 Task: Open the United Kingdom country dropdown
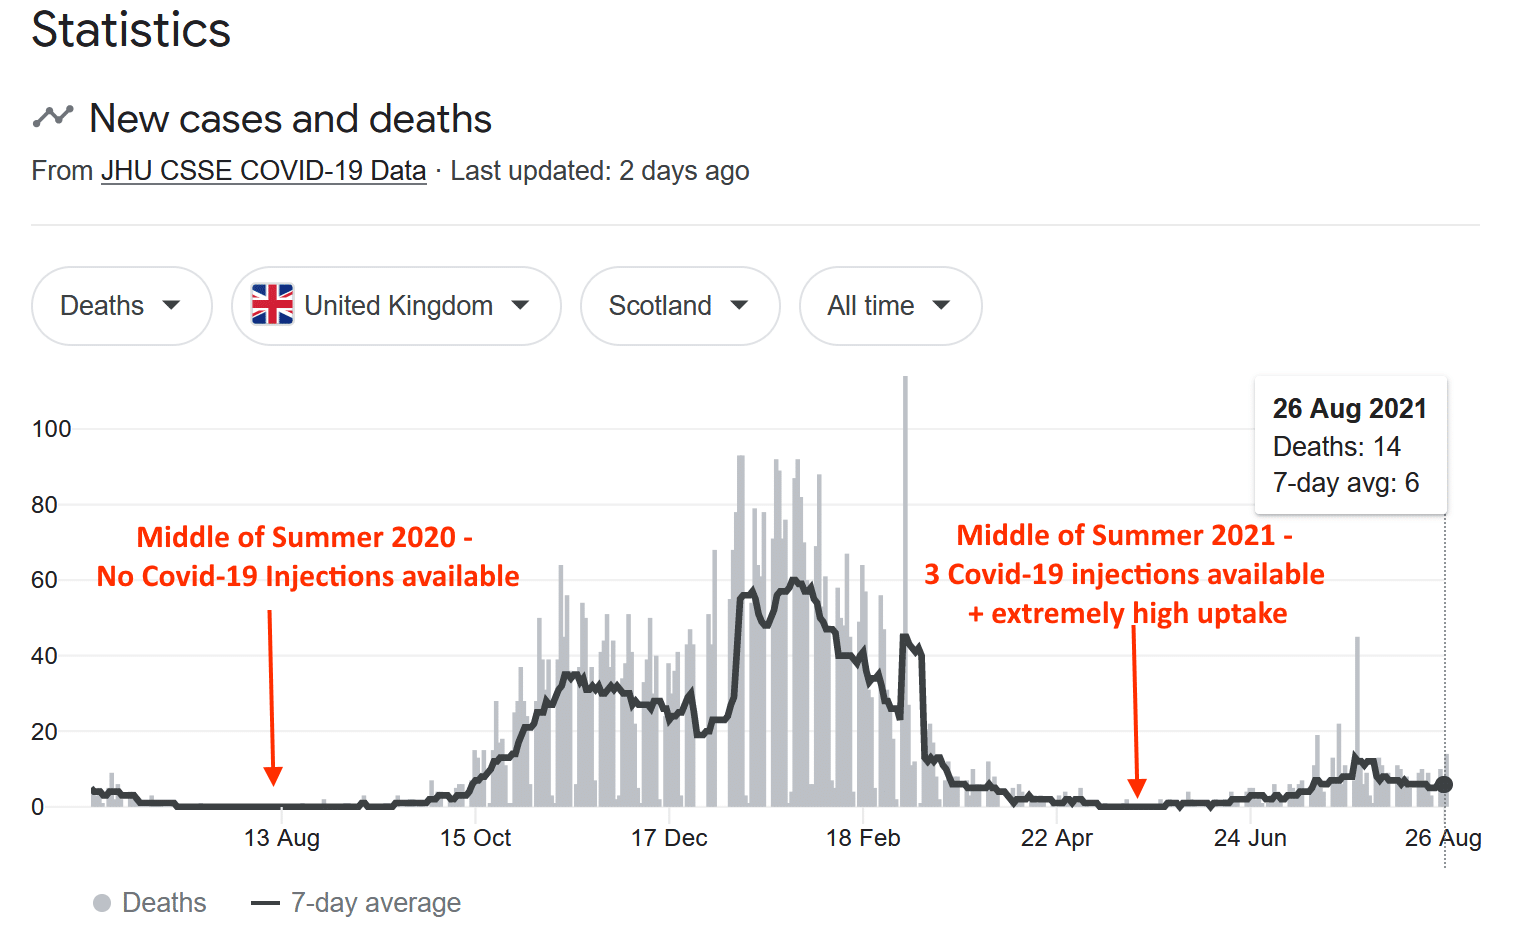pyautogui.click(x=396, y=305)
